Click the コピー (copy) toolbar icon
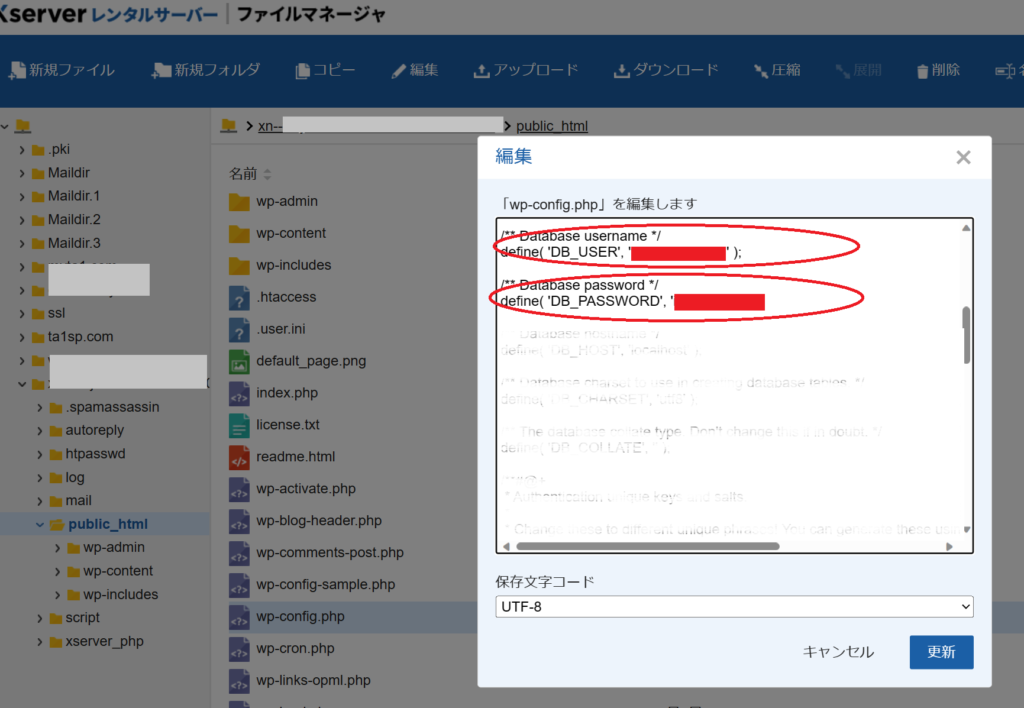 point(303,71)
